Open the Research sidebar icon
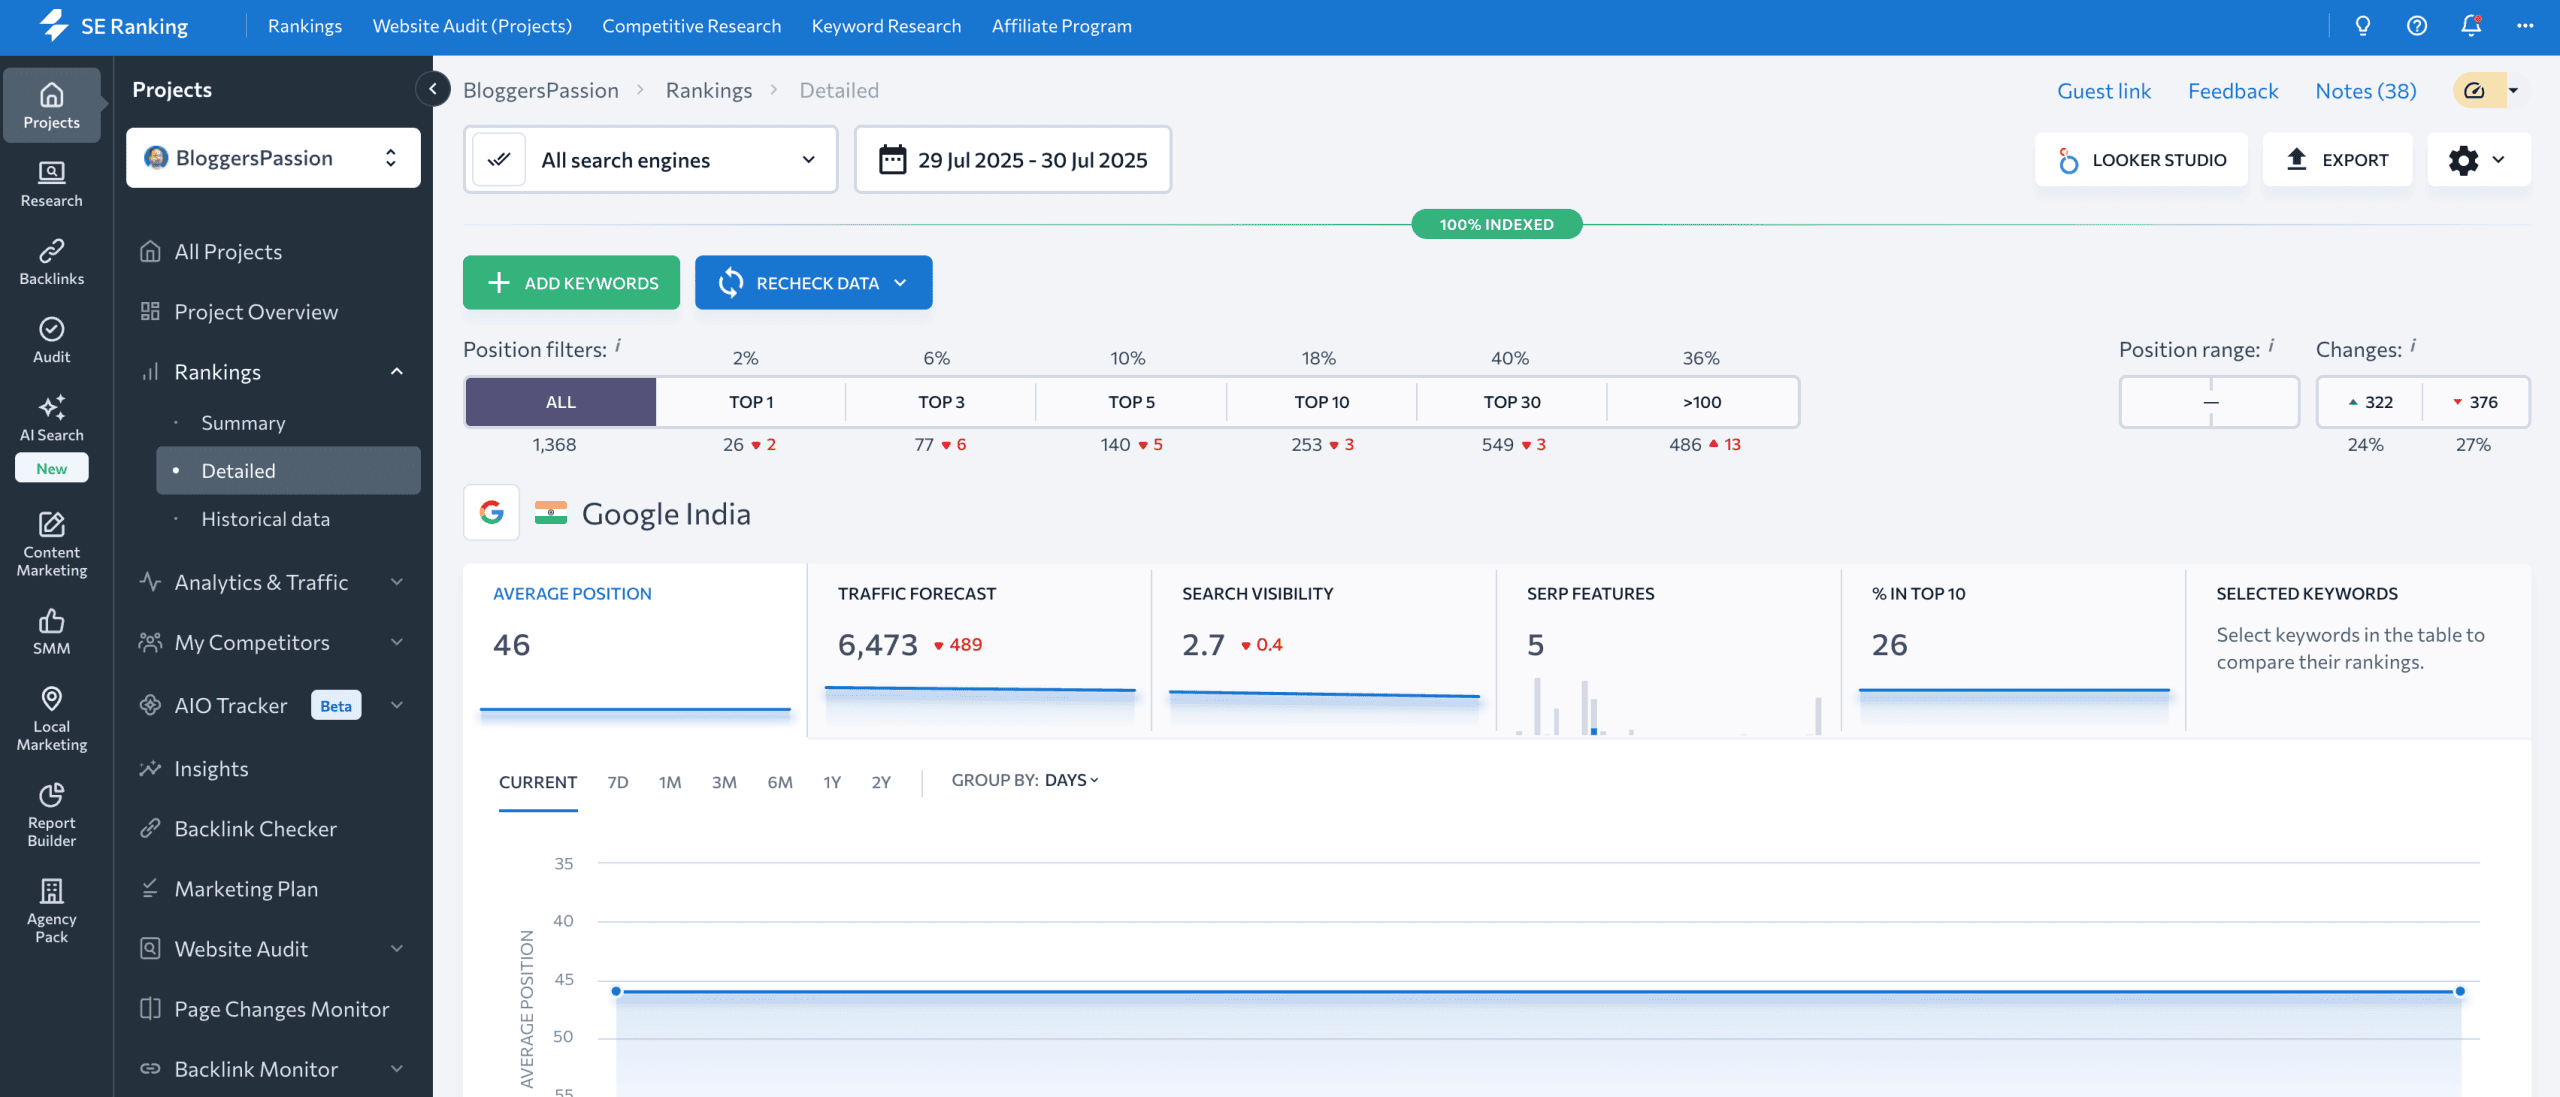The image size is (2560, 1097). click(51, 184)
